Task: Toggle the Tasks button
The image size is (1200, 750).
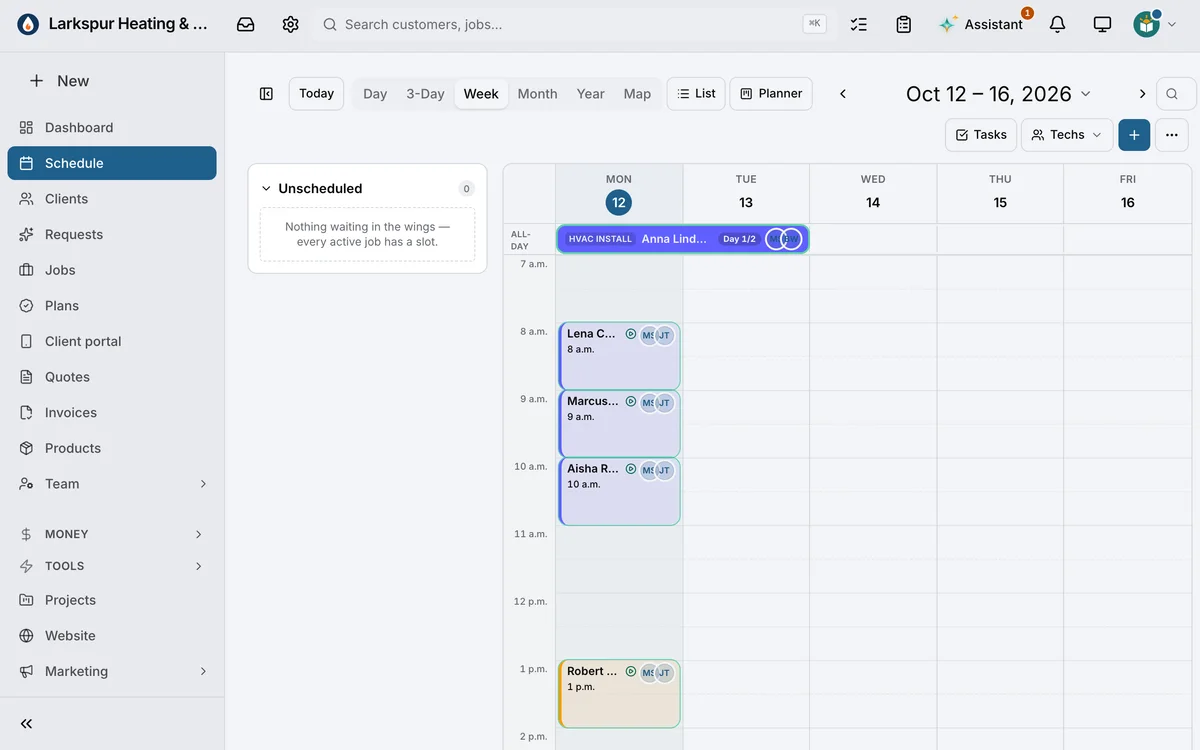Action: (x=981, y=135)
